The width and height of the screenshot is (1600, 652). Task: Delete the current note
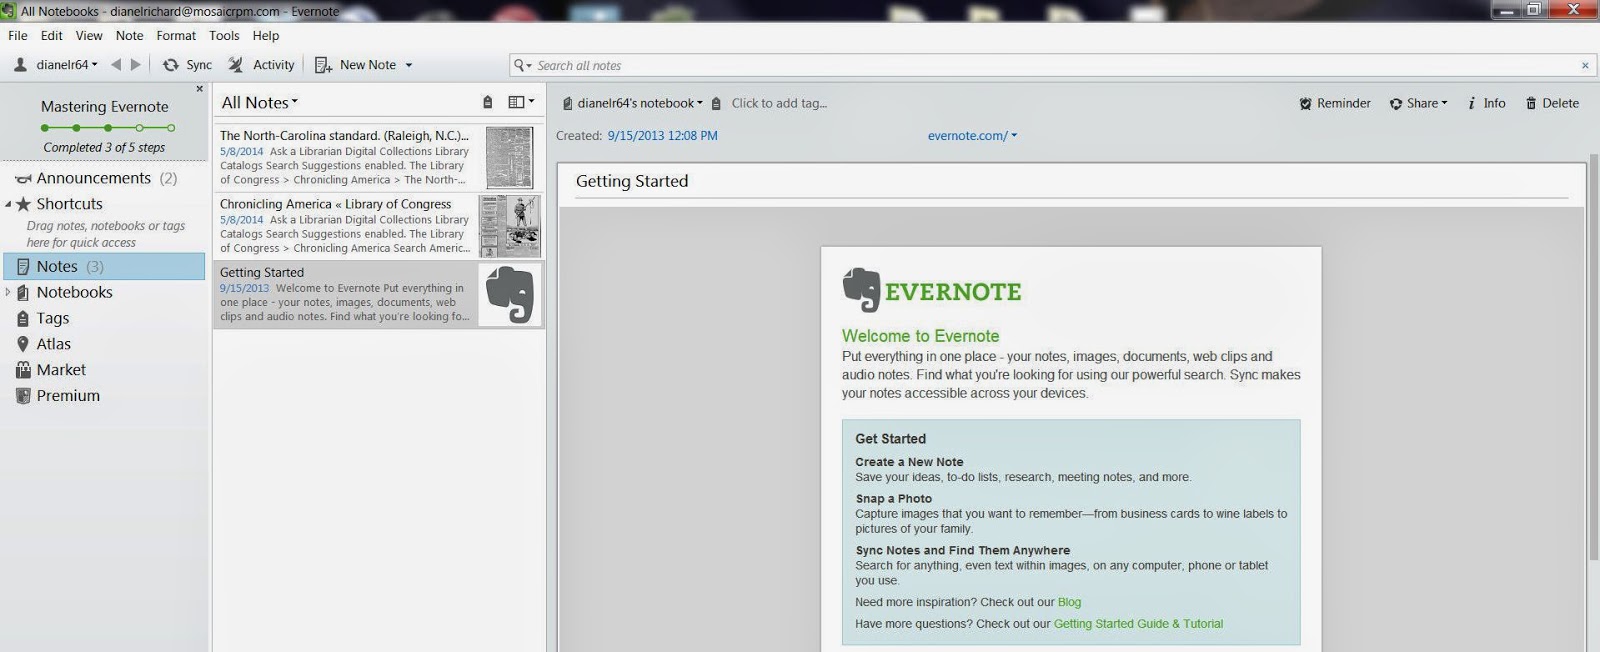click(1552, 103)
